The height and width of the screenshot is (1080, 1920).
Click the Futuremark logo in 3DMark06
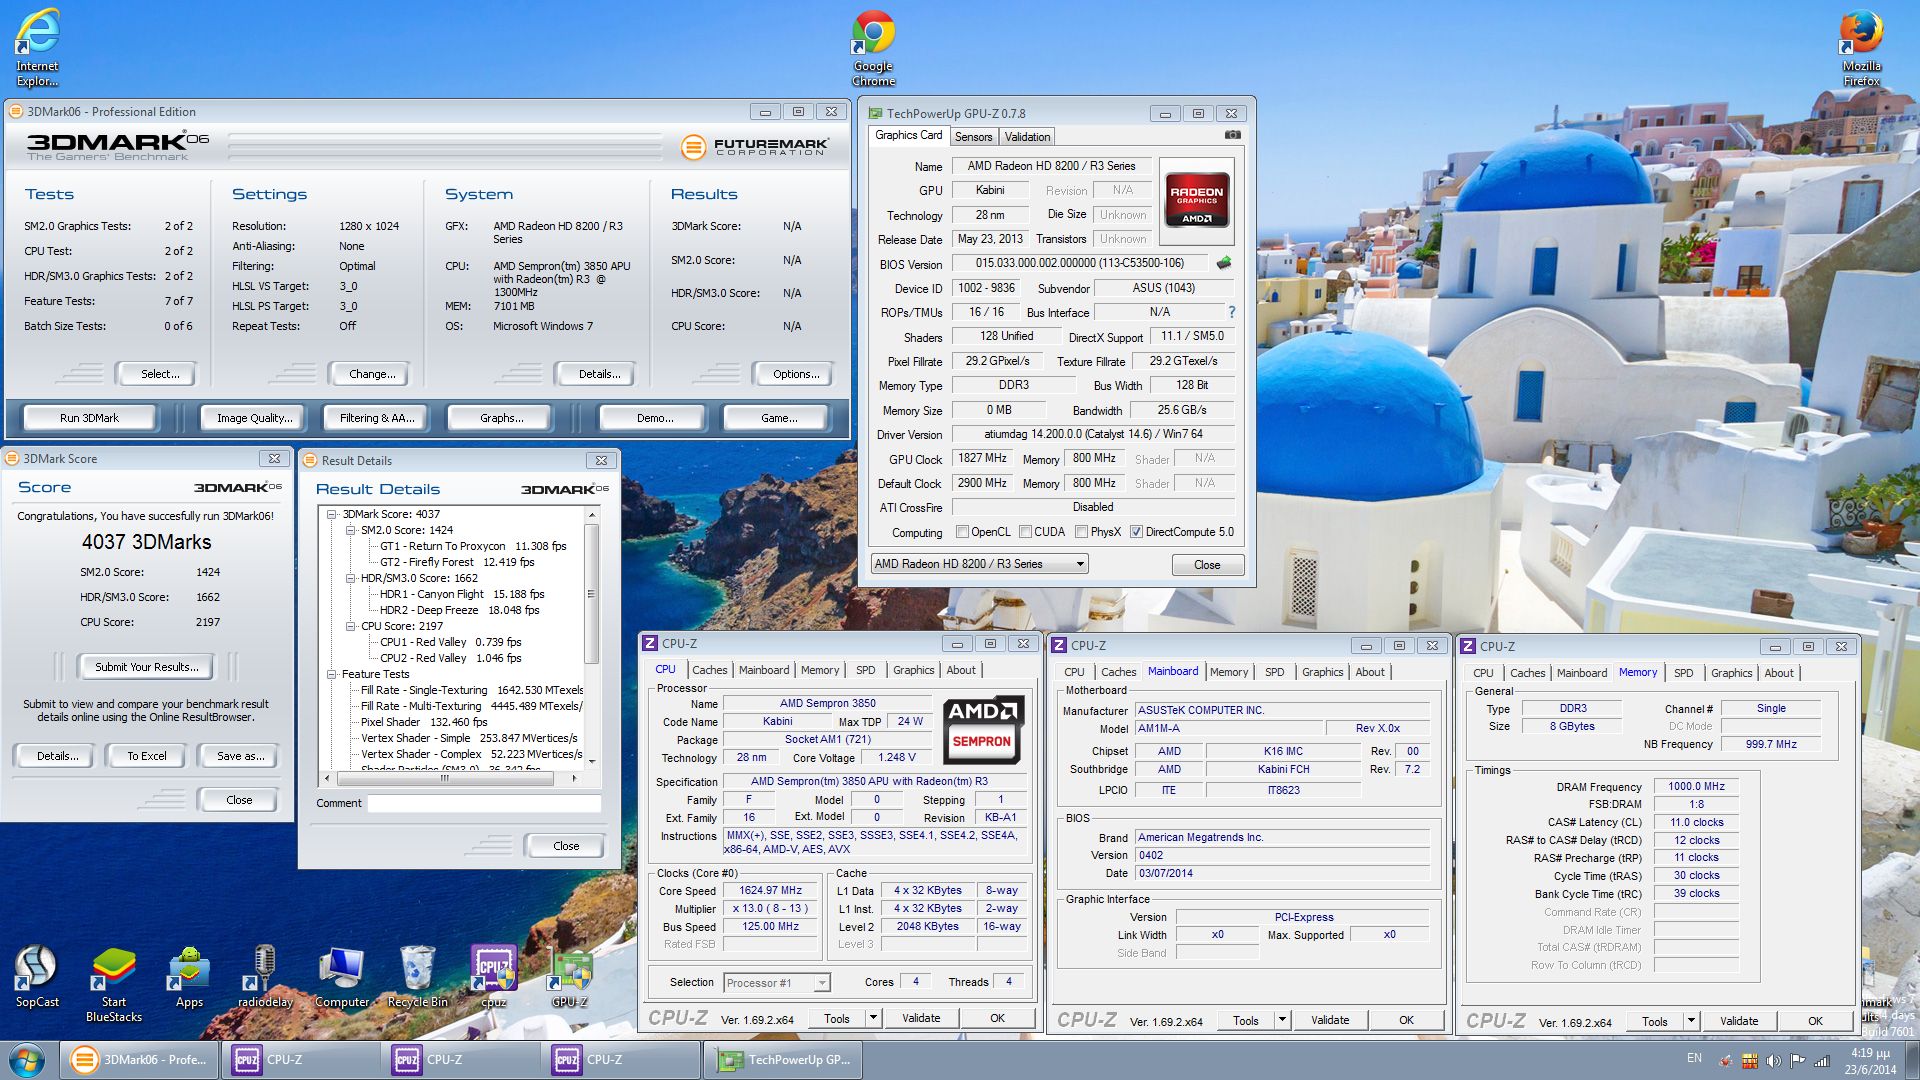click(x=755, y=147)
